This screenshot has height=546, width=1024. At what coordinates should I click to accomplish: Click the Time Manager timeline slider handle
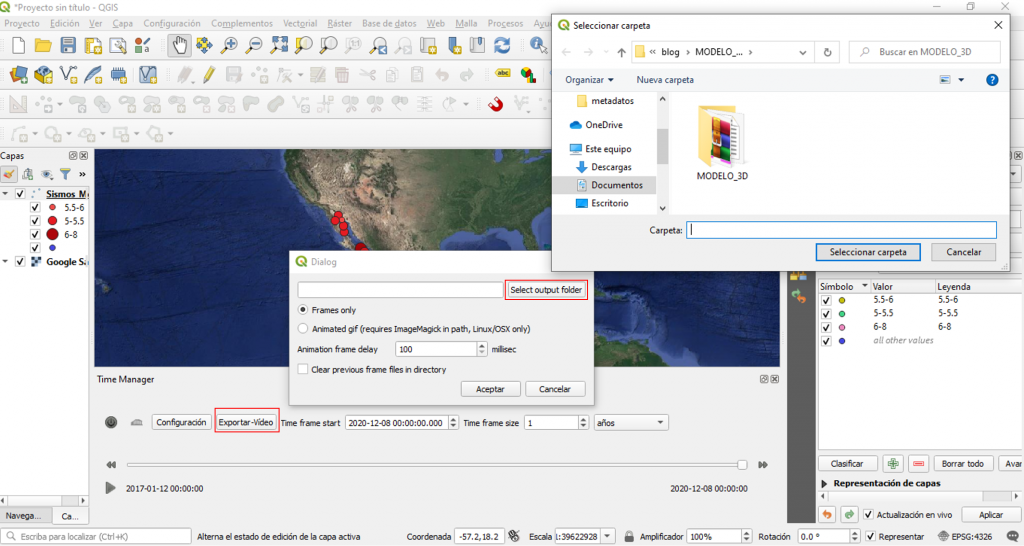(x=741, y=464)
